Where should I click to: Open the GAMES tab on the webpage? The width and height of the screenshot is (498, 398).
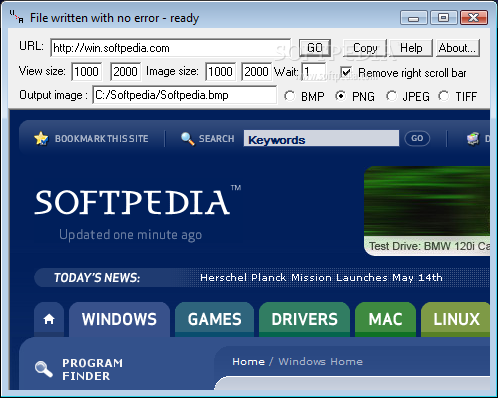click(x=214, y=319)
